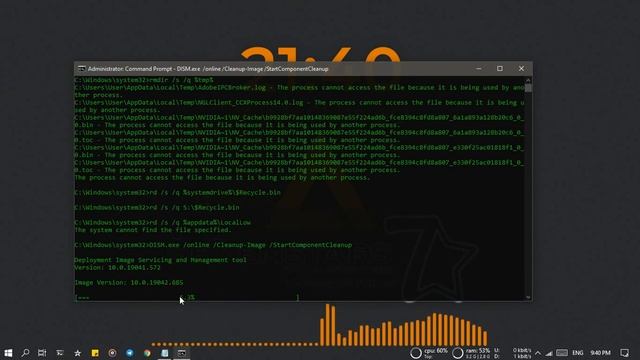Click the DISM progress bar line
The width and height of the screenshot is (640, 360).
point(187,298)
